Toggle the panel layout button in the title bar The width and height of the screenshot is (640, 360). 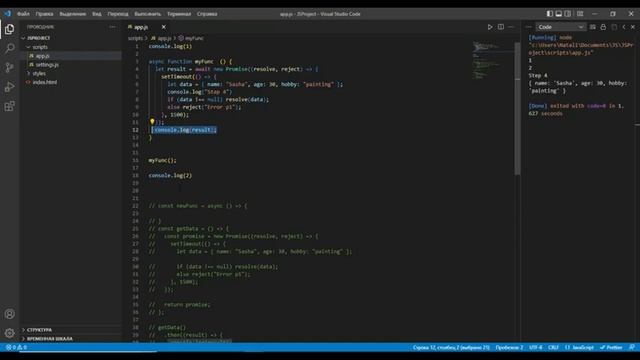(x=559, y=13)
